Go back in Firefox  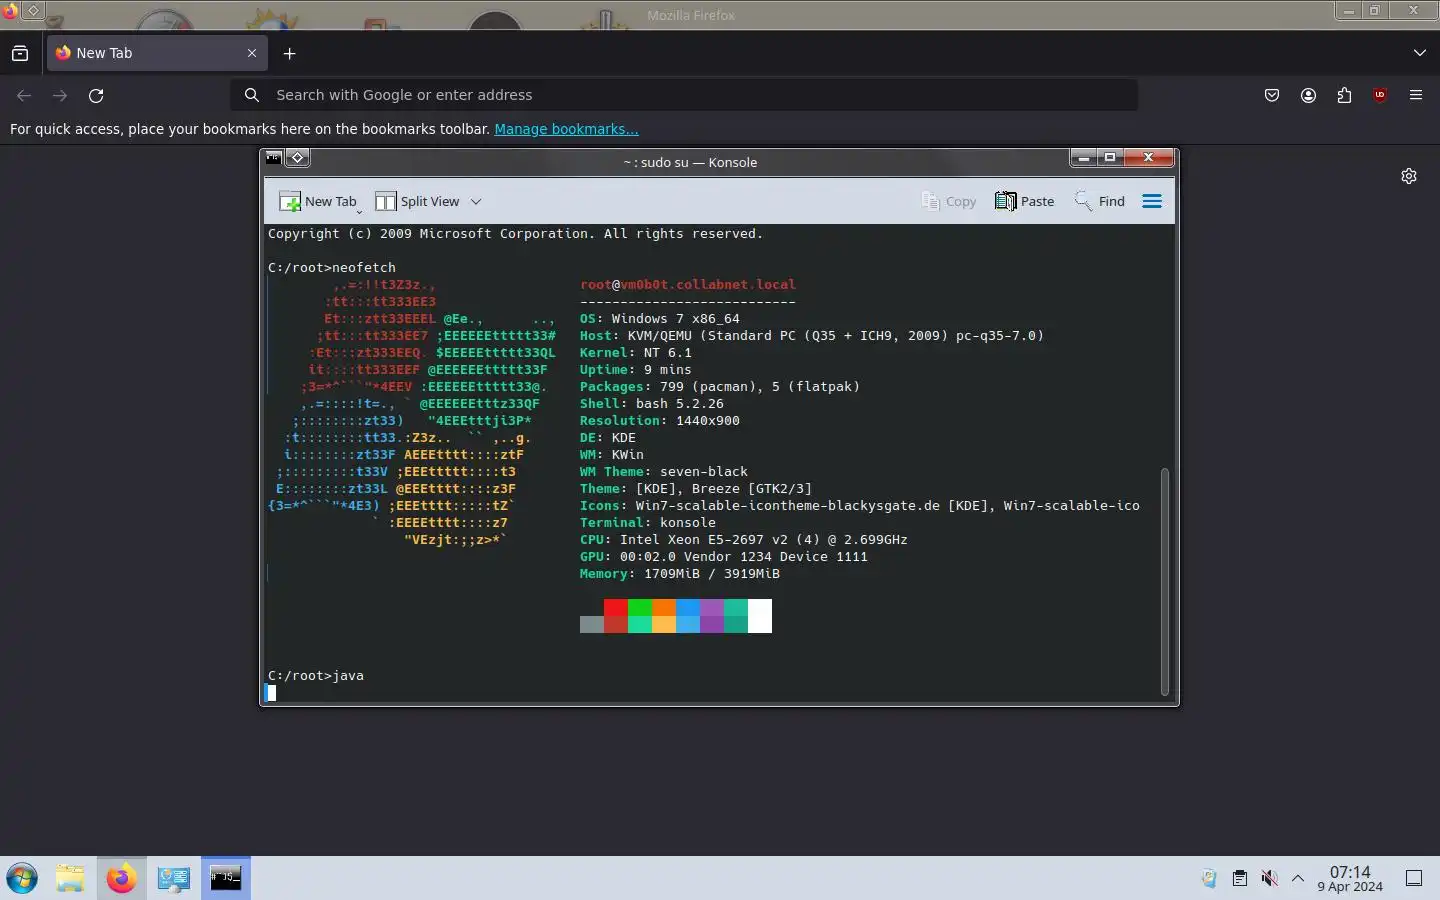[x=24, y=95]
